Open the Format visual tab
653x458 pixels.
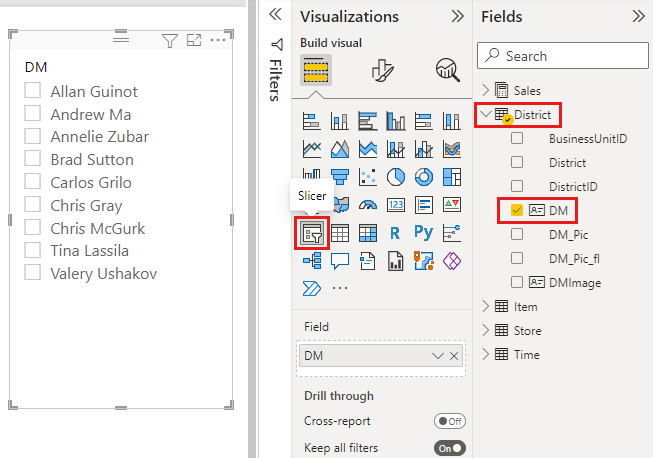click(x=382, y=70)
